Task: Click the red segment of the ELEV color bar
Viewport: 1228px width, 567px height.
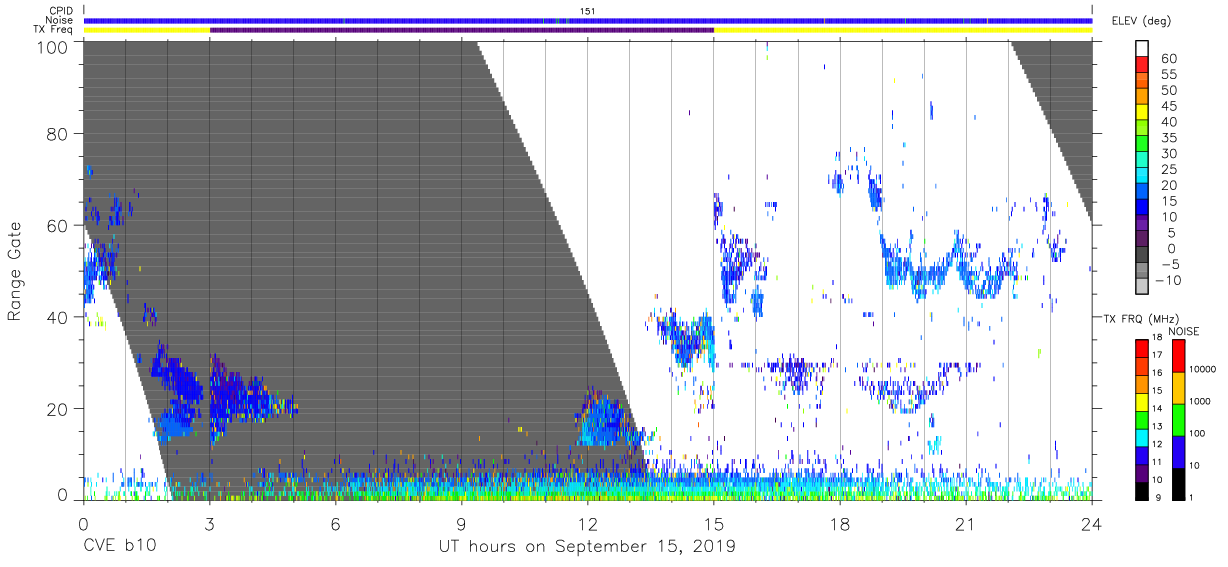Action: [x=1142, y=65]
